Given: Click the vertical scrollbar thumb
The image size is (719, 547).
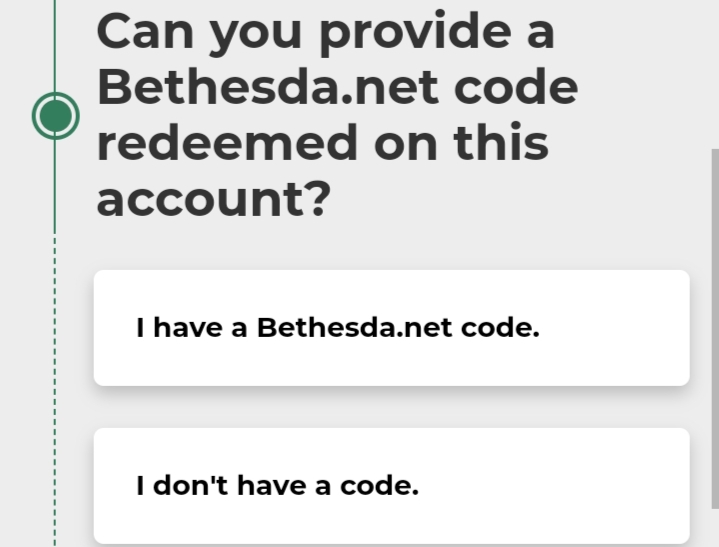Looking at the screenshot, I should coord(715,328).
